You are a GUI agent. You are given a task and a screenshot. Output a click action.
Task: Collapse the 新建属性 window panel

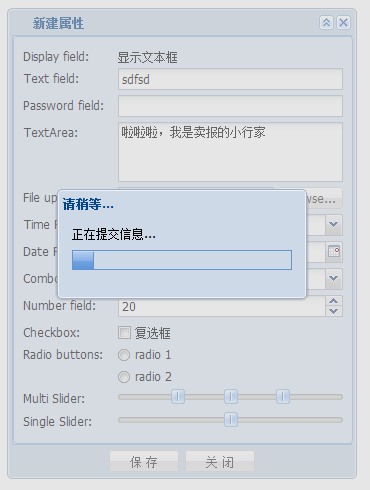(x=326, y=23)
